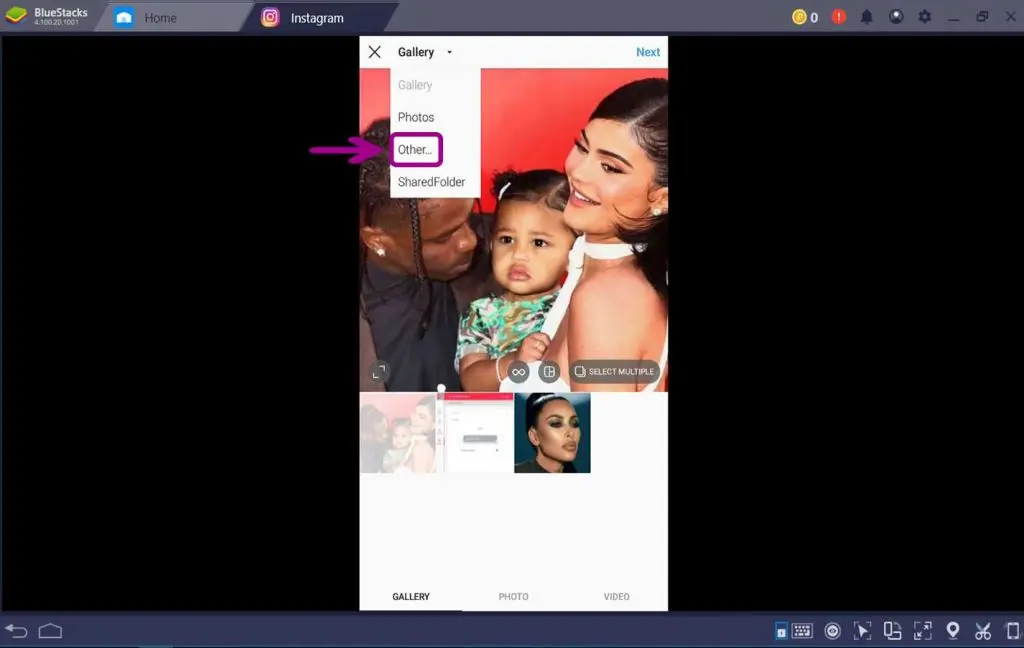Click the expand crop icon on photo

point(379,372)
